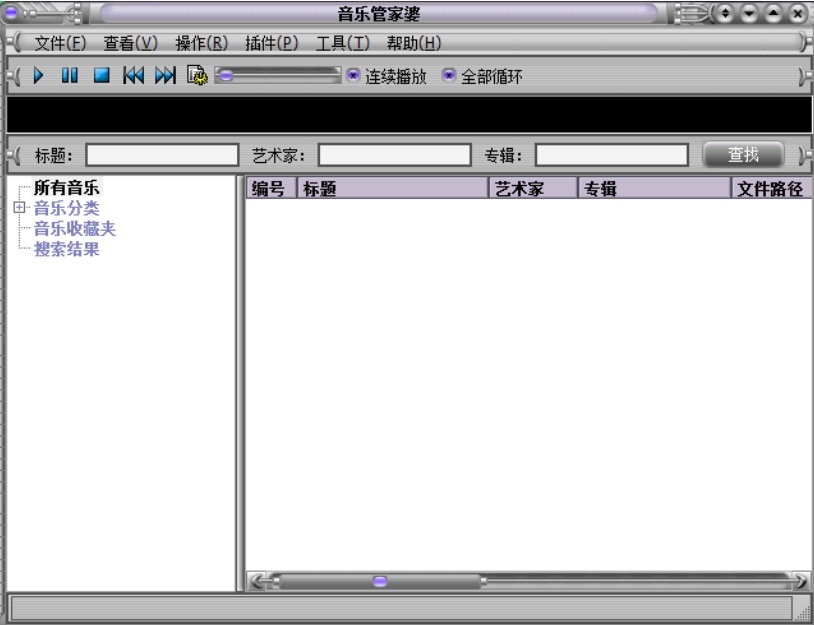The image size is (814, 625).
Task: Expand the 音乐分类 tree node
Action: coord(19,208)
